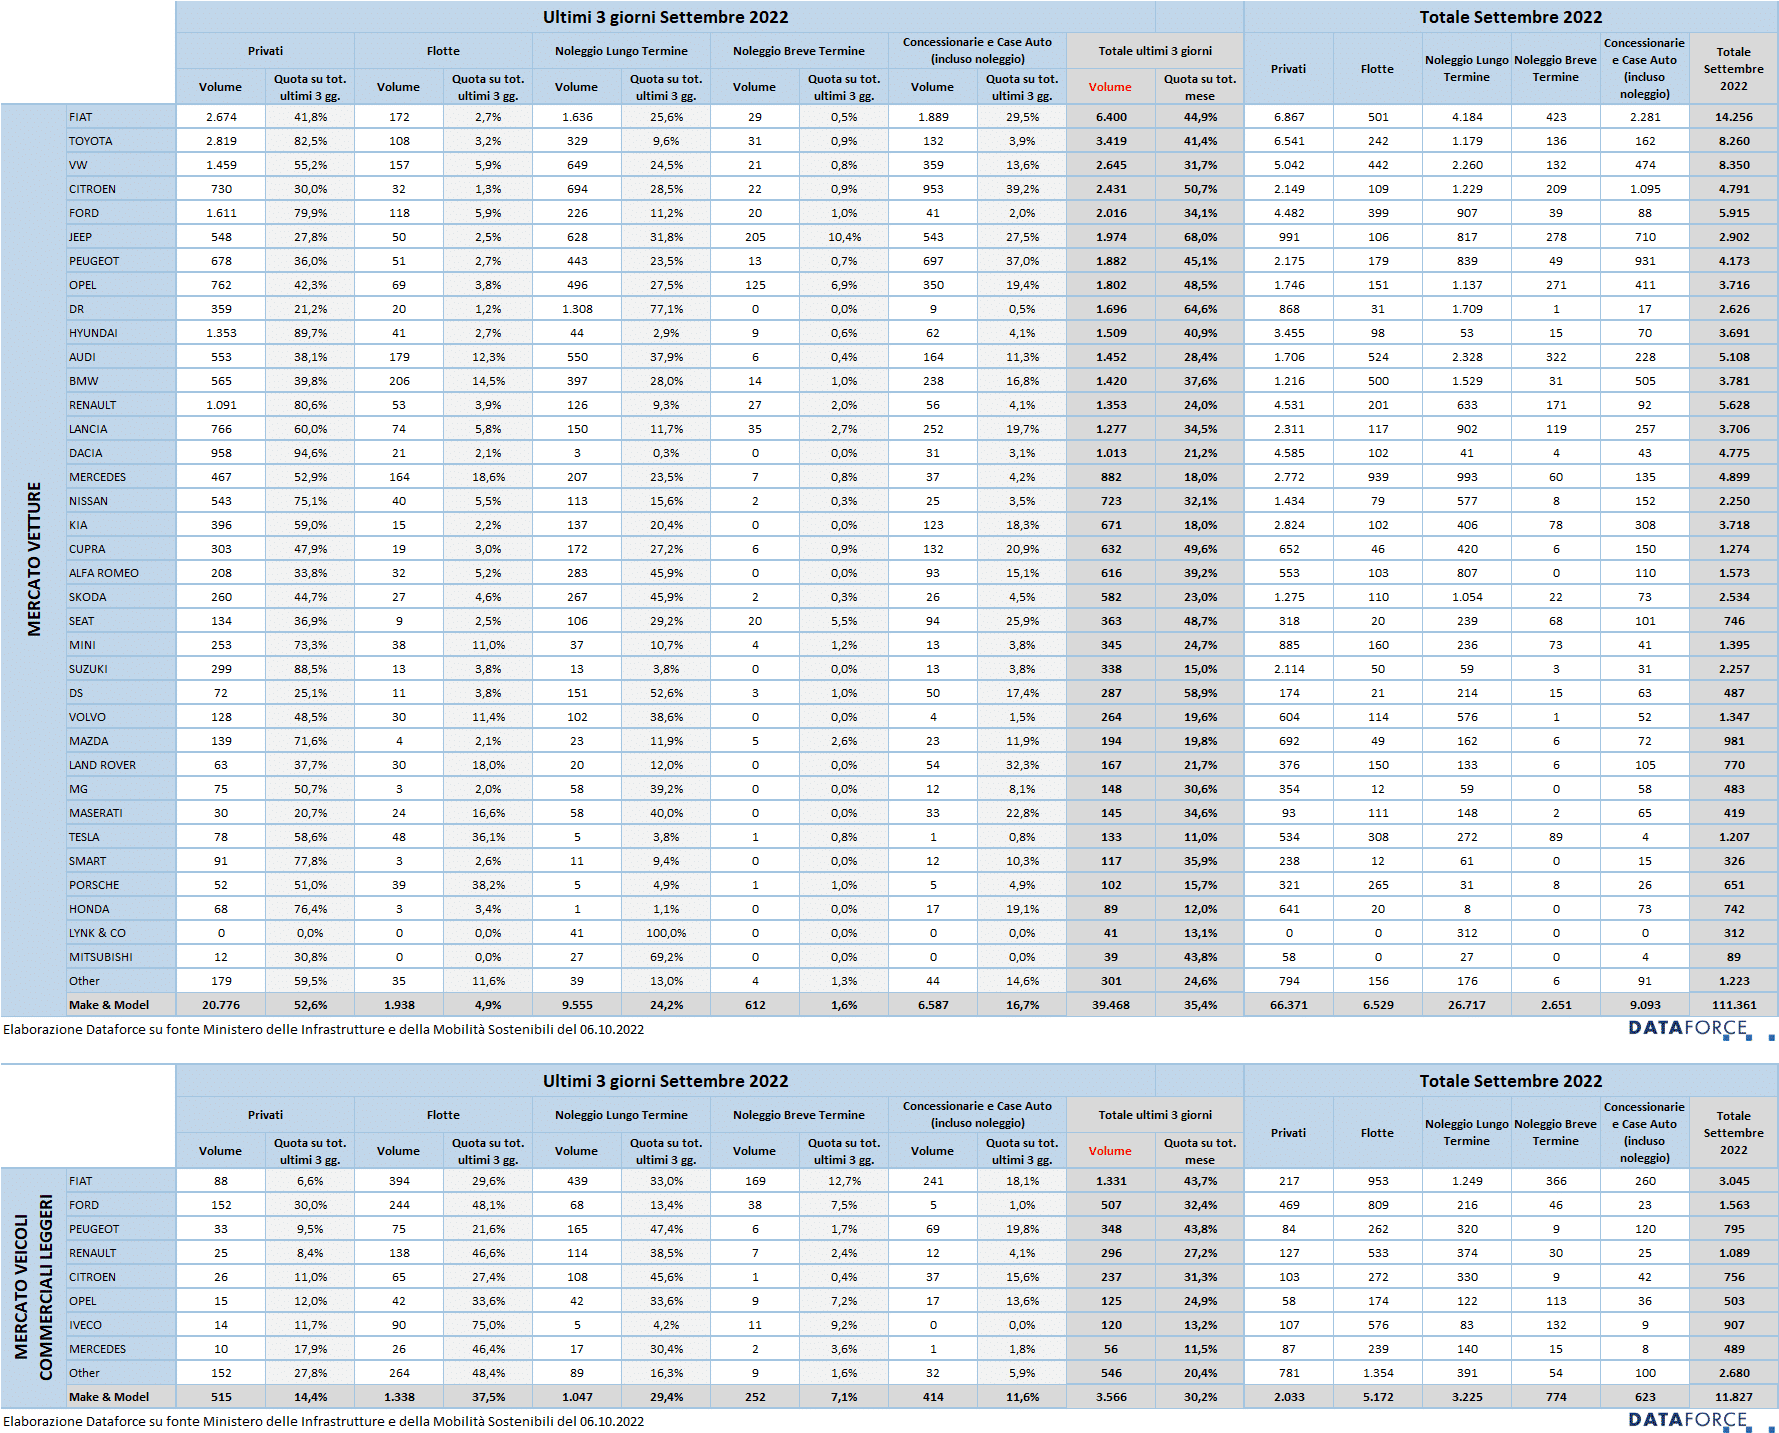
Task: Click the first Privati column header
Action: coord(265,51)
